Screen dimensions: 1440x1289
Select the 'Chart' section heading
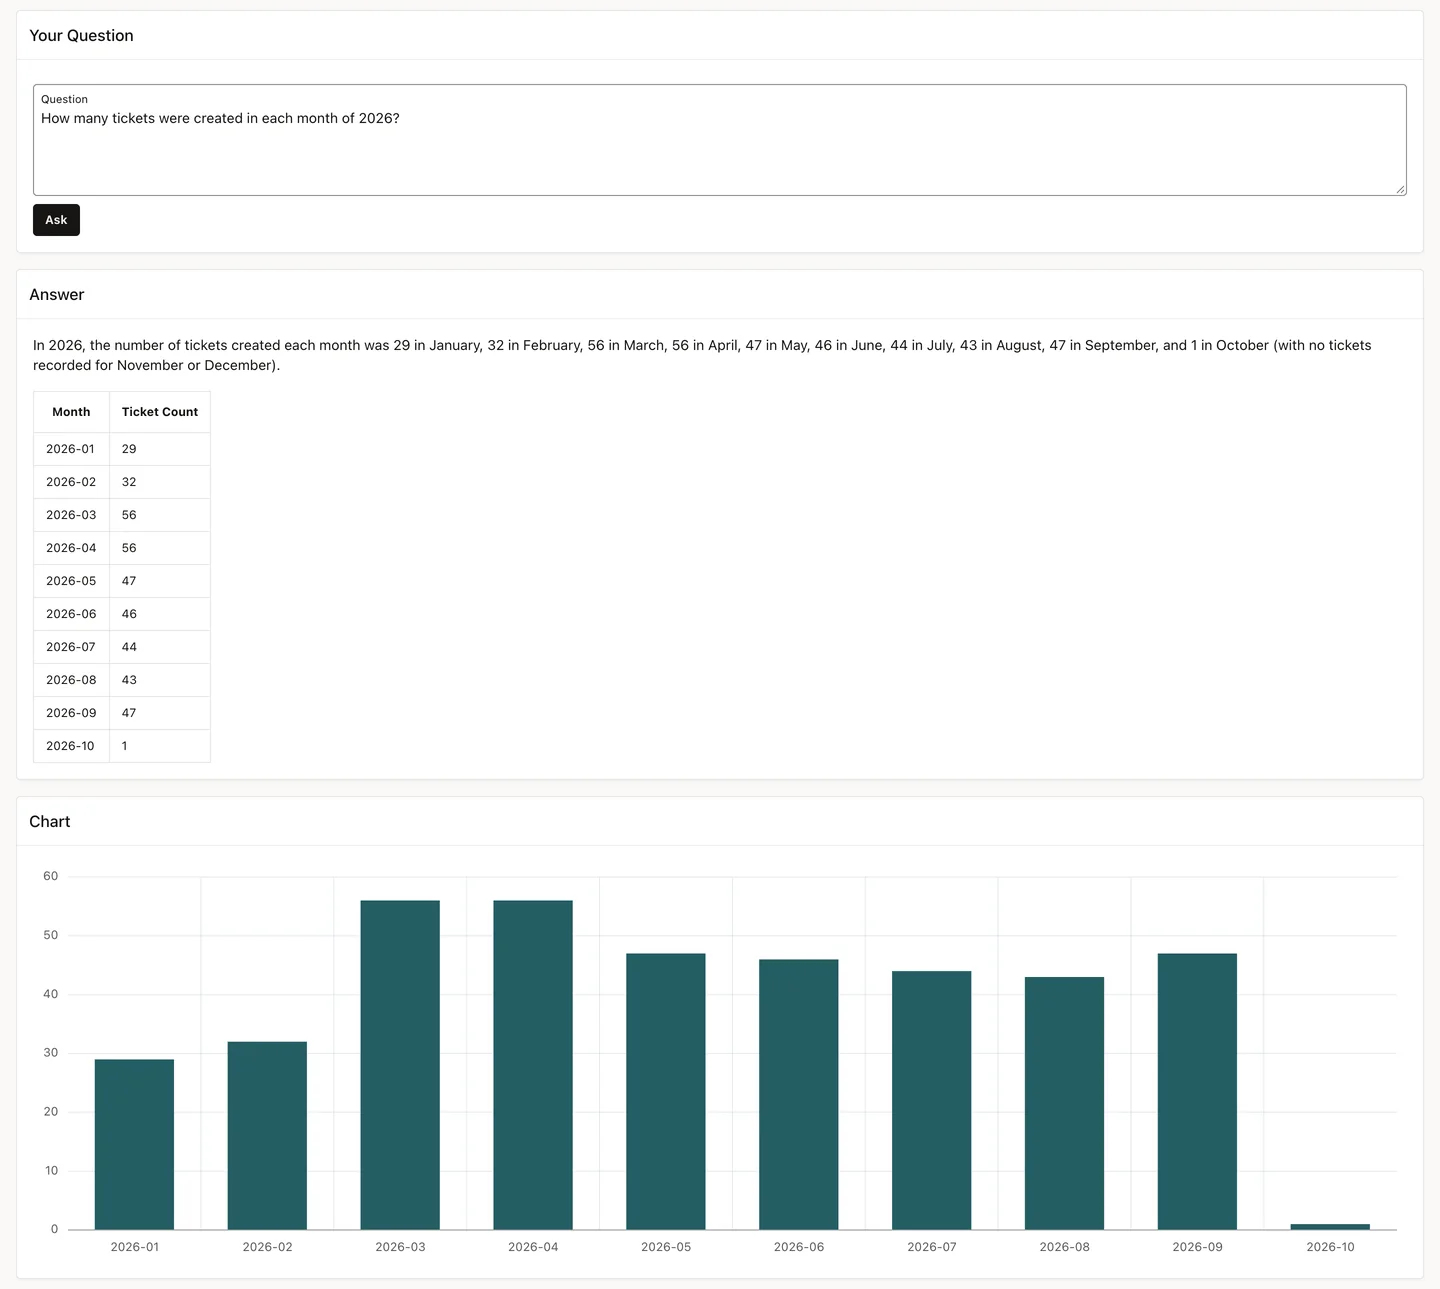pos(50,822)
